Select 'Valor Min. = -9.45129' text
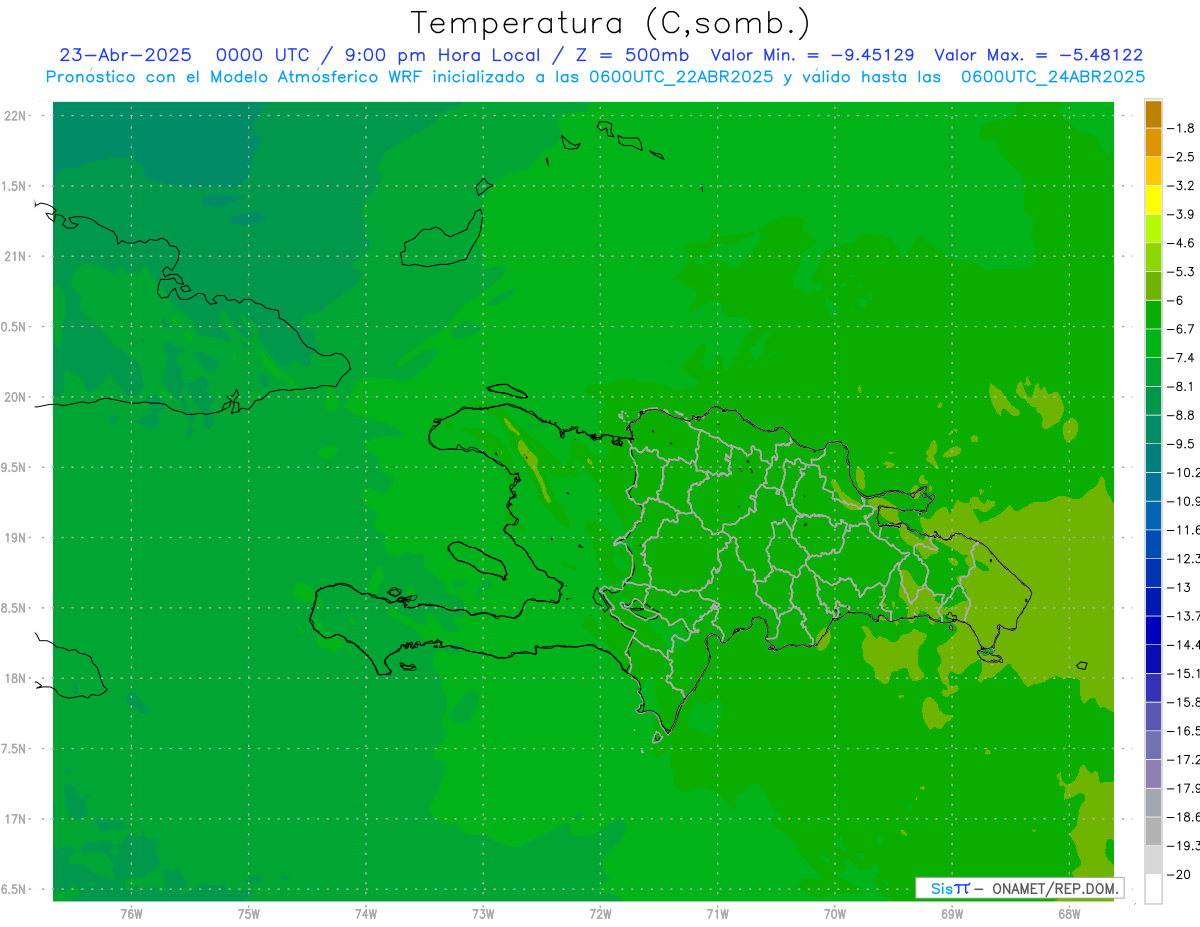 [x=811, y=55]
